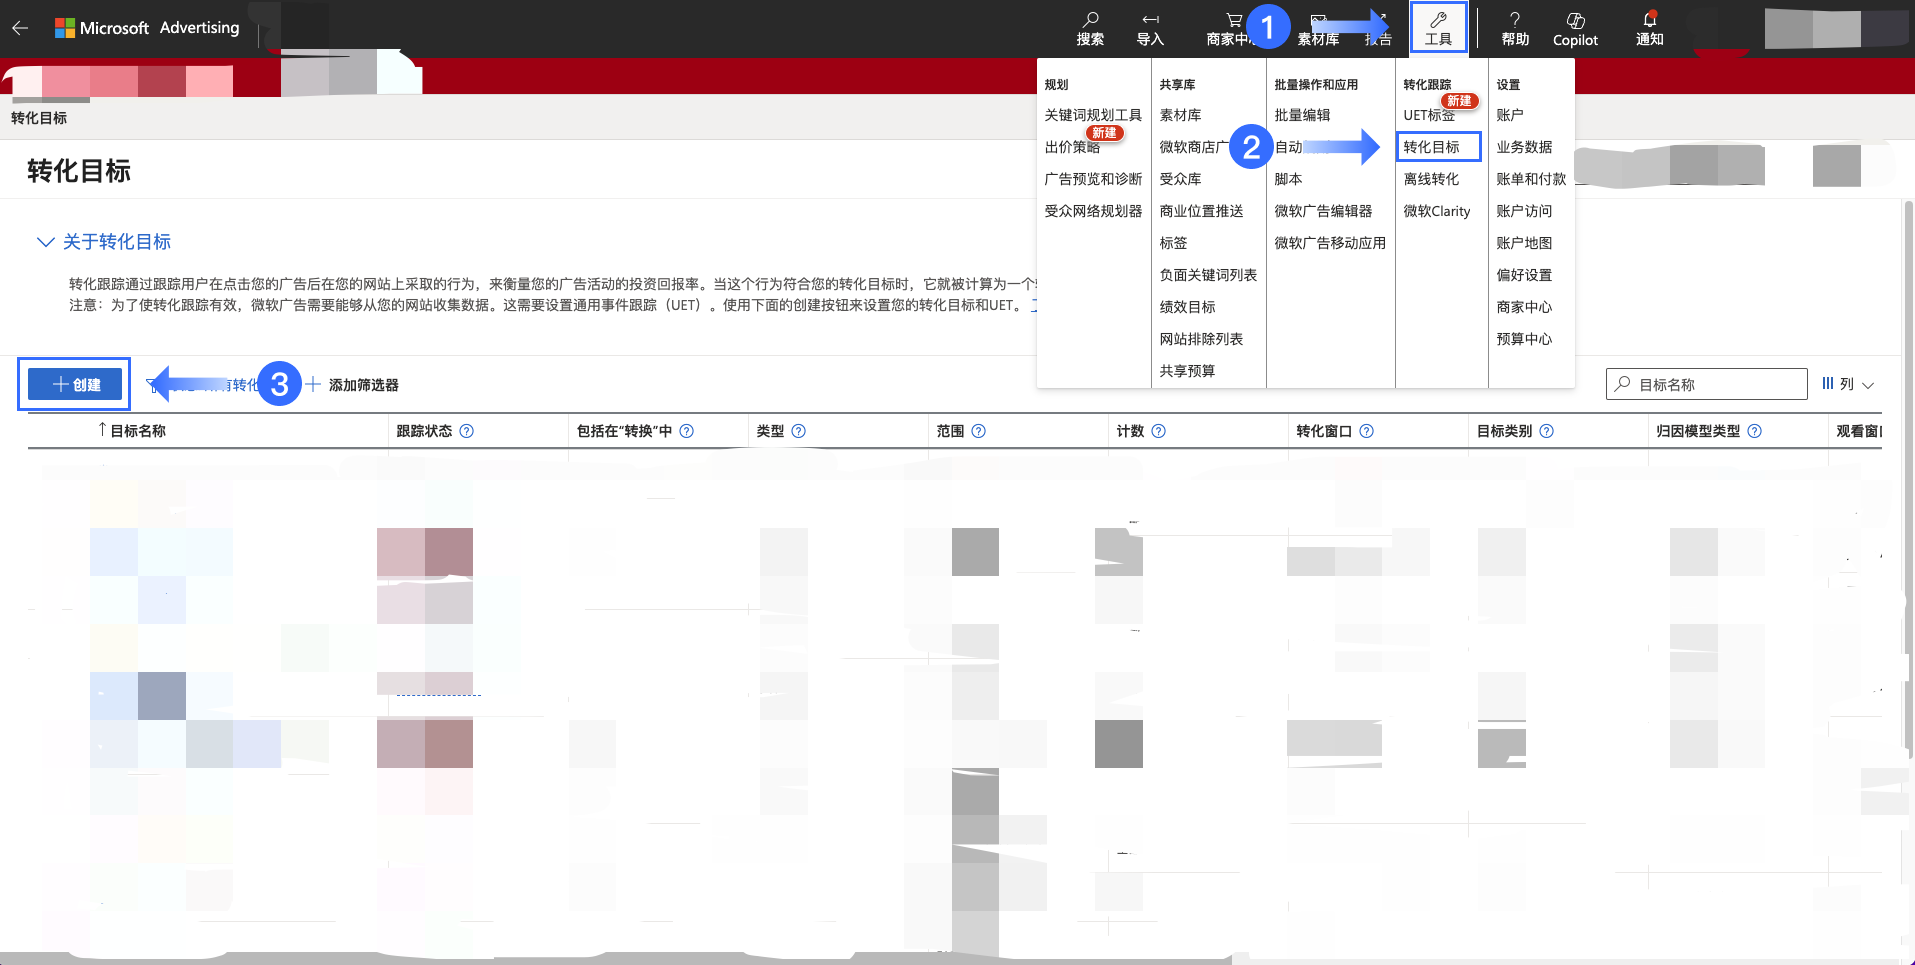Select 关键词规划工具 menu item

point(1093,115)
